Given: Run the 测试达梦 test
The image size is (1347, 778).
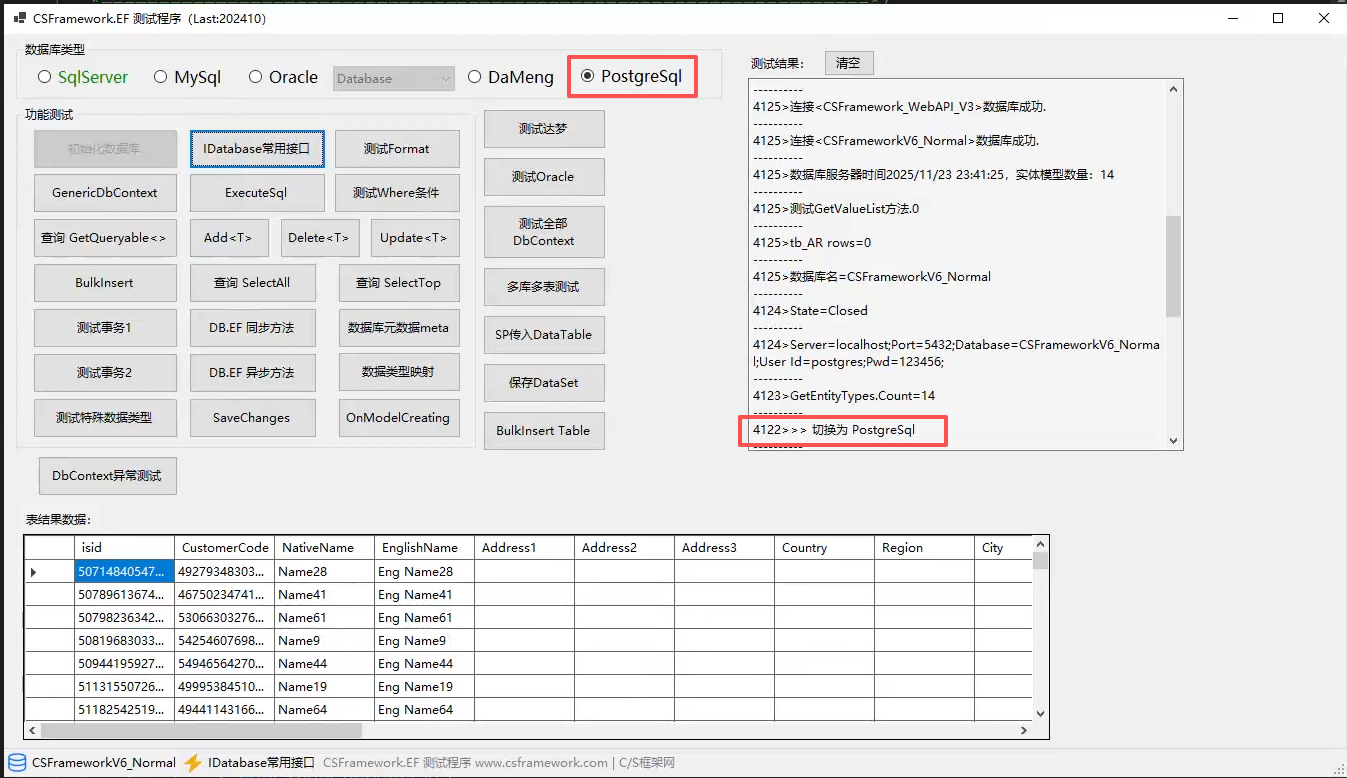Looking at the screenshot, I should click(x=544, y=128).
